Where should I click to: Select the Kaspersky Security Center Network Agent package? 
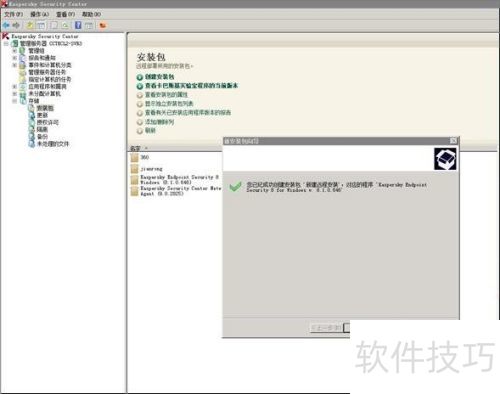coord(176,191)
